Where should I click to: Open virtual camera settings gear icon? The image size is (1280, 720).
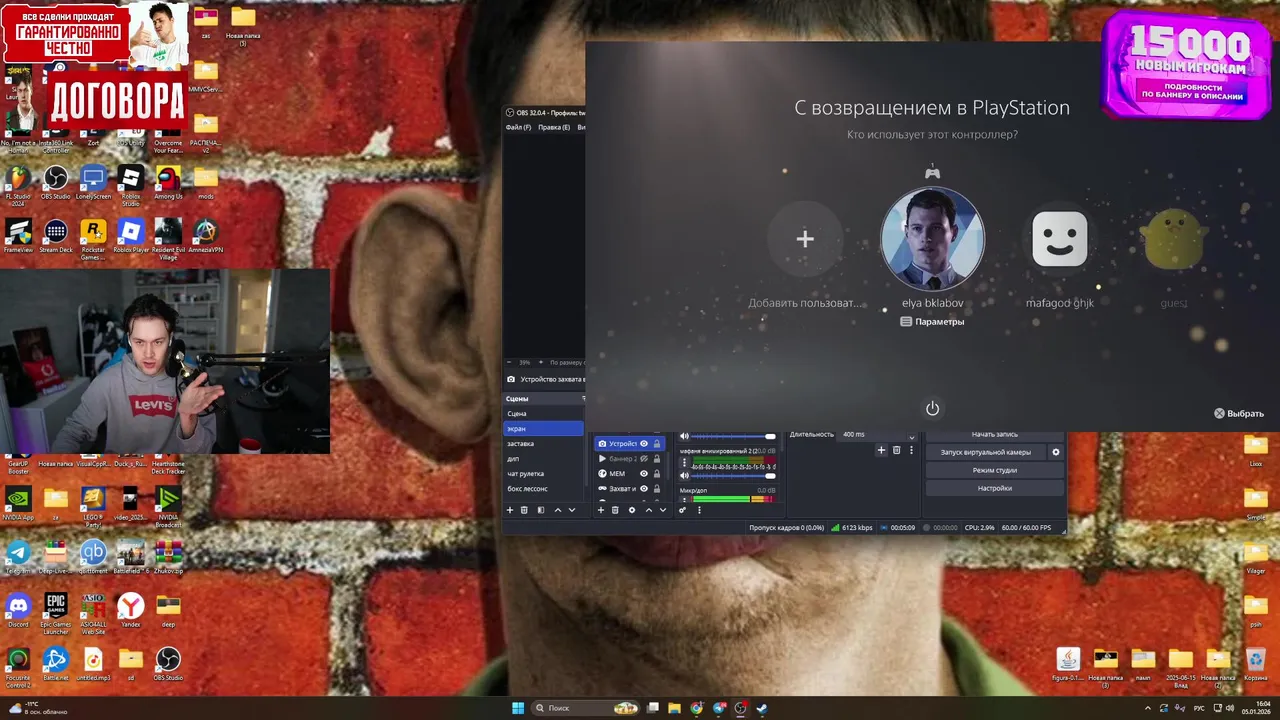click(x=1055, y=452)
